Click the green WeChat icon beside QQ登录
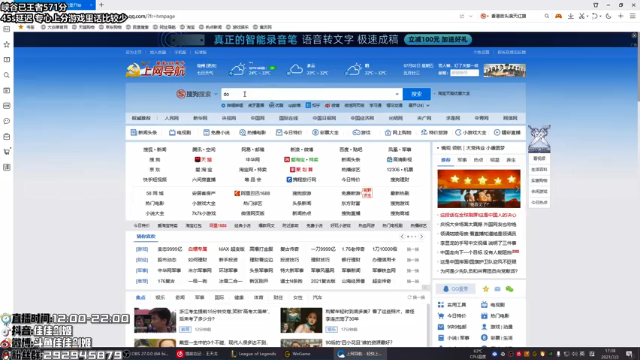 click(509, 289)
